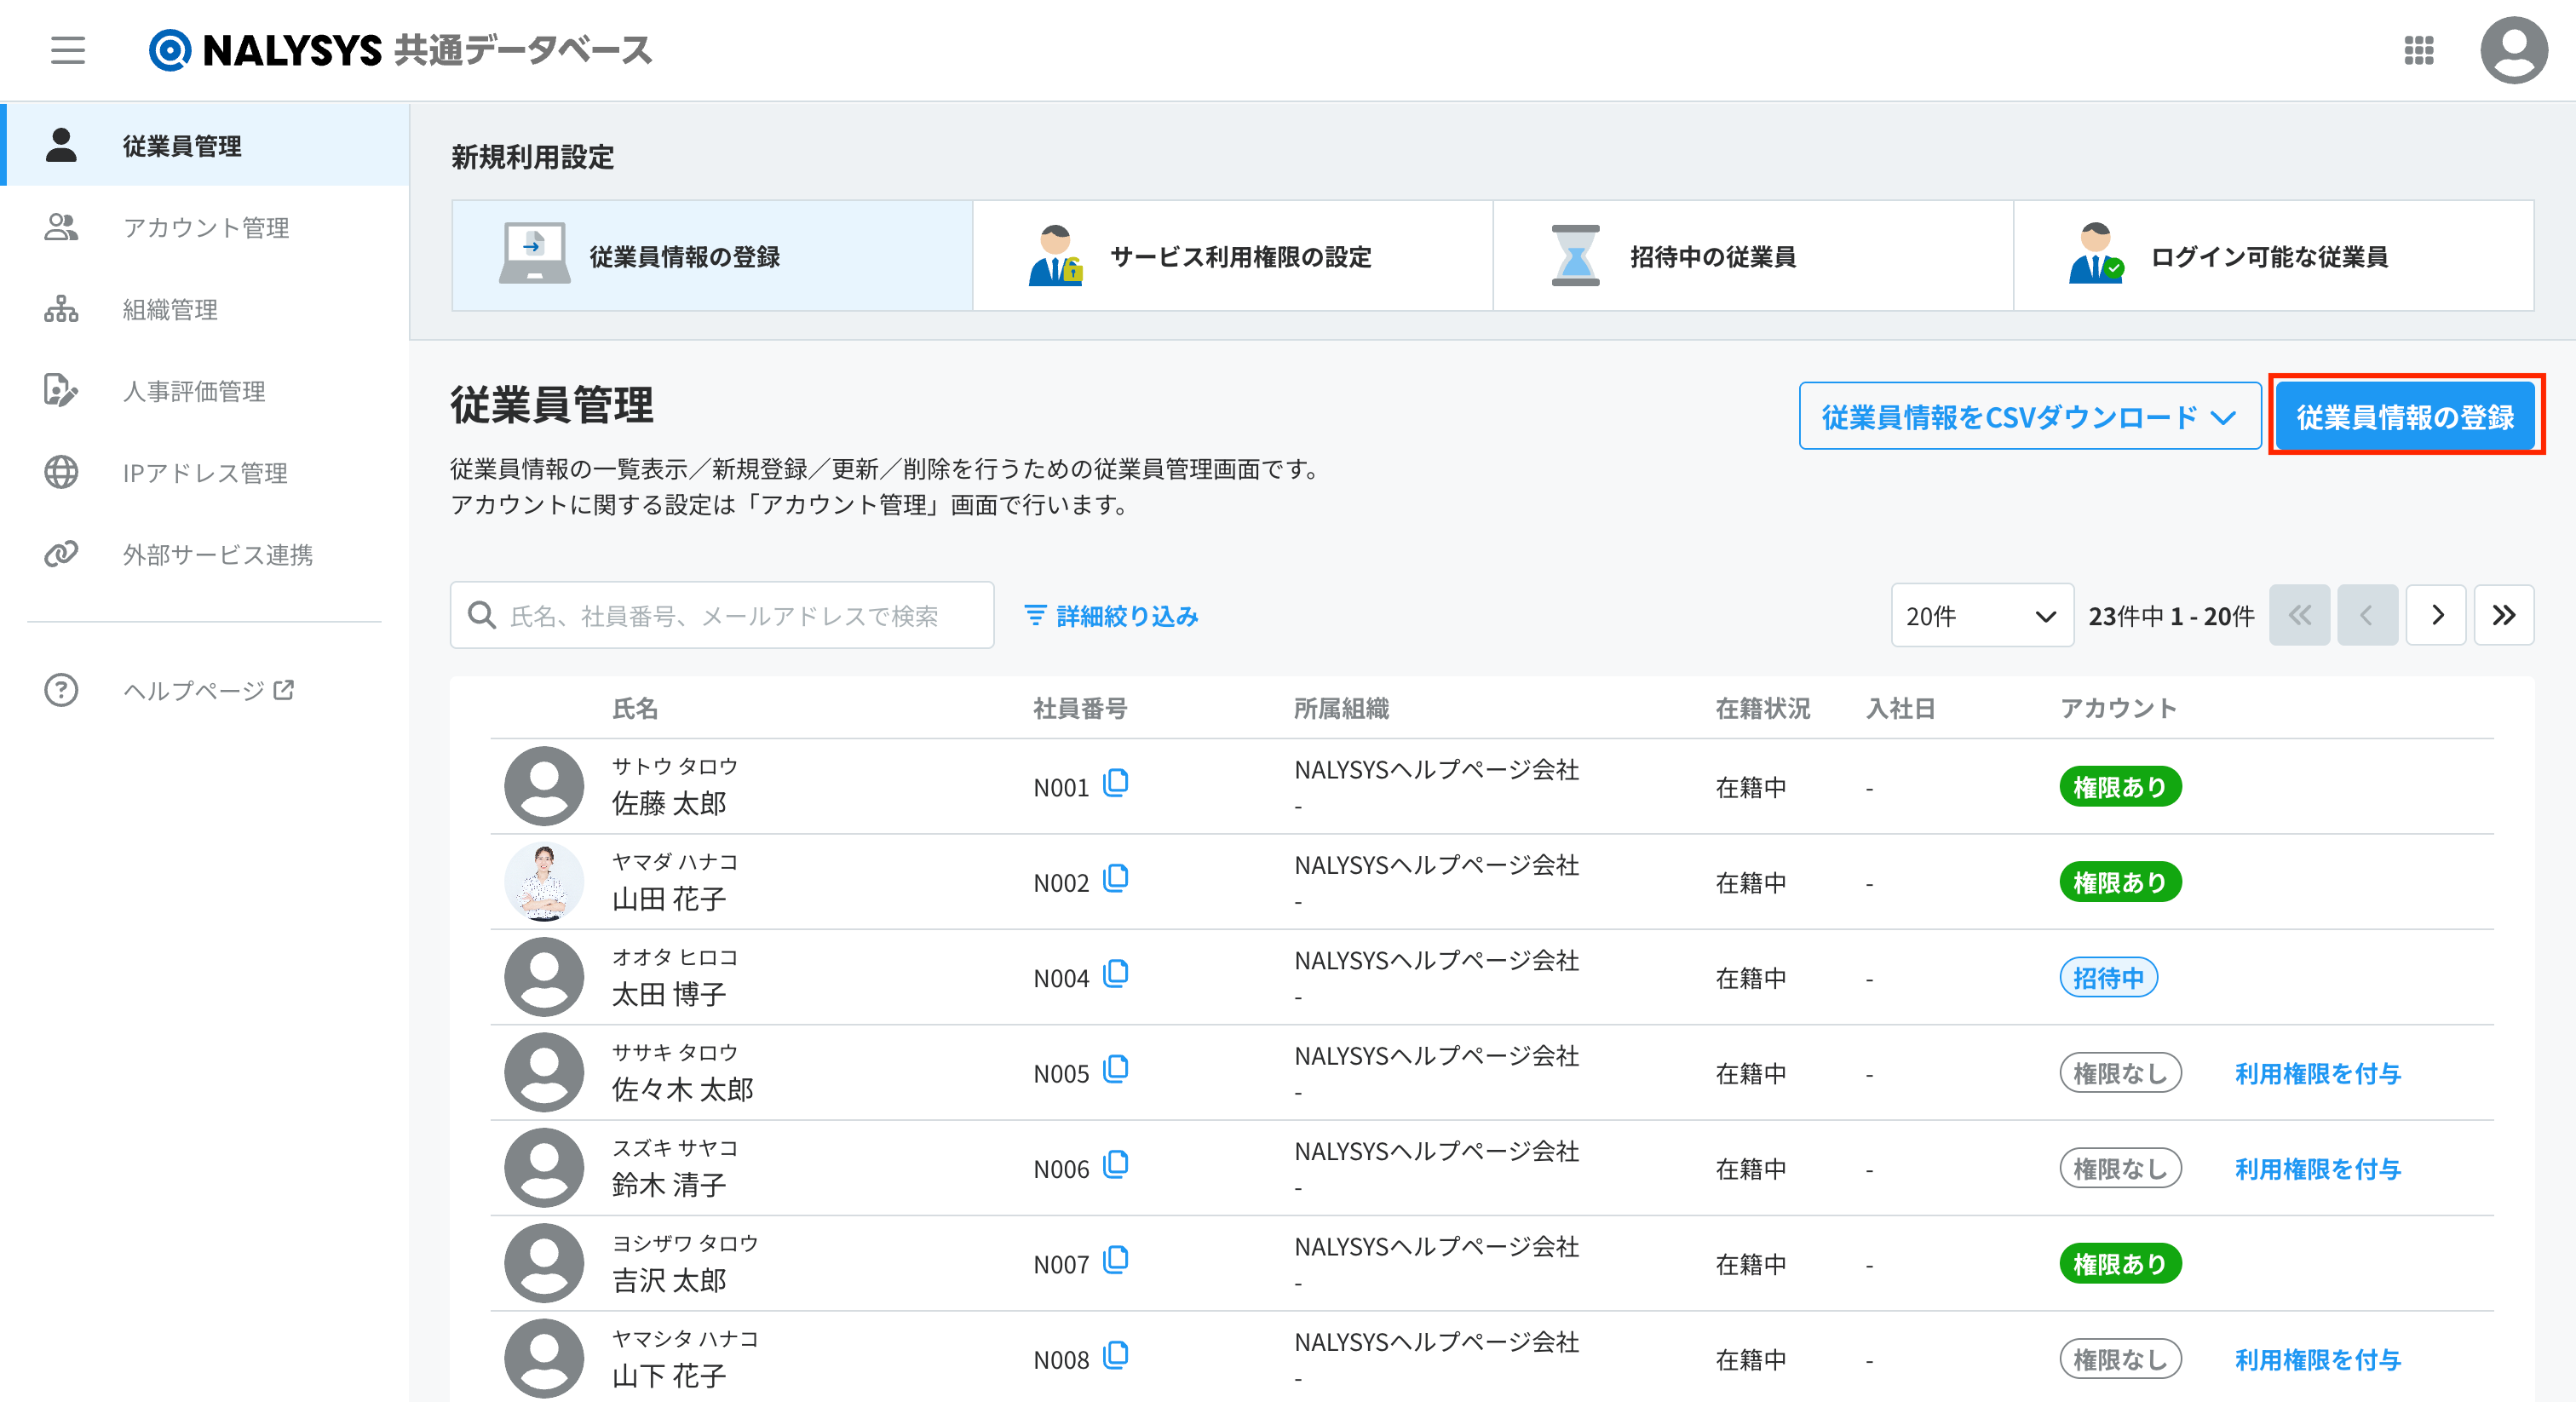Jump to last page of results
The width and height of the screenshot is (2576, 1402).
coord(2503,615)
